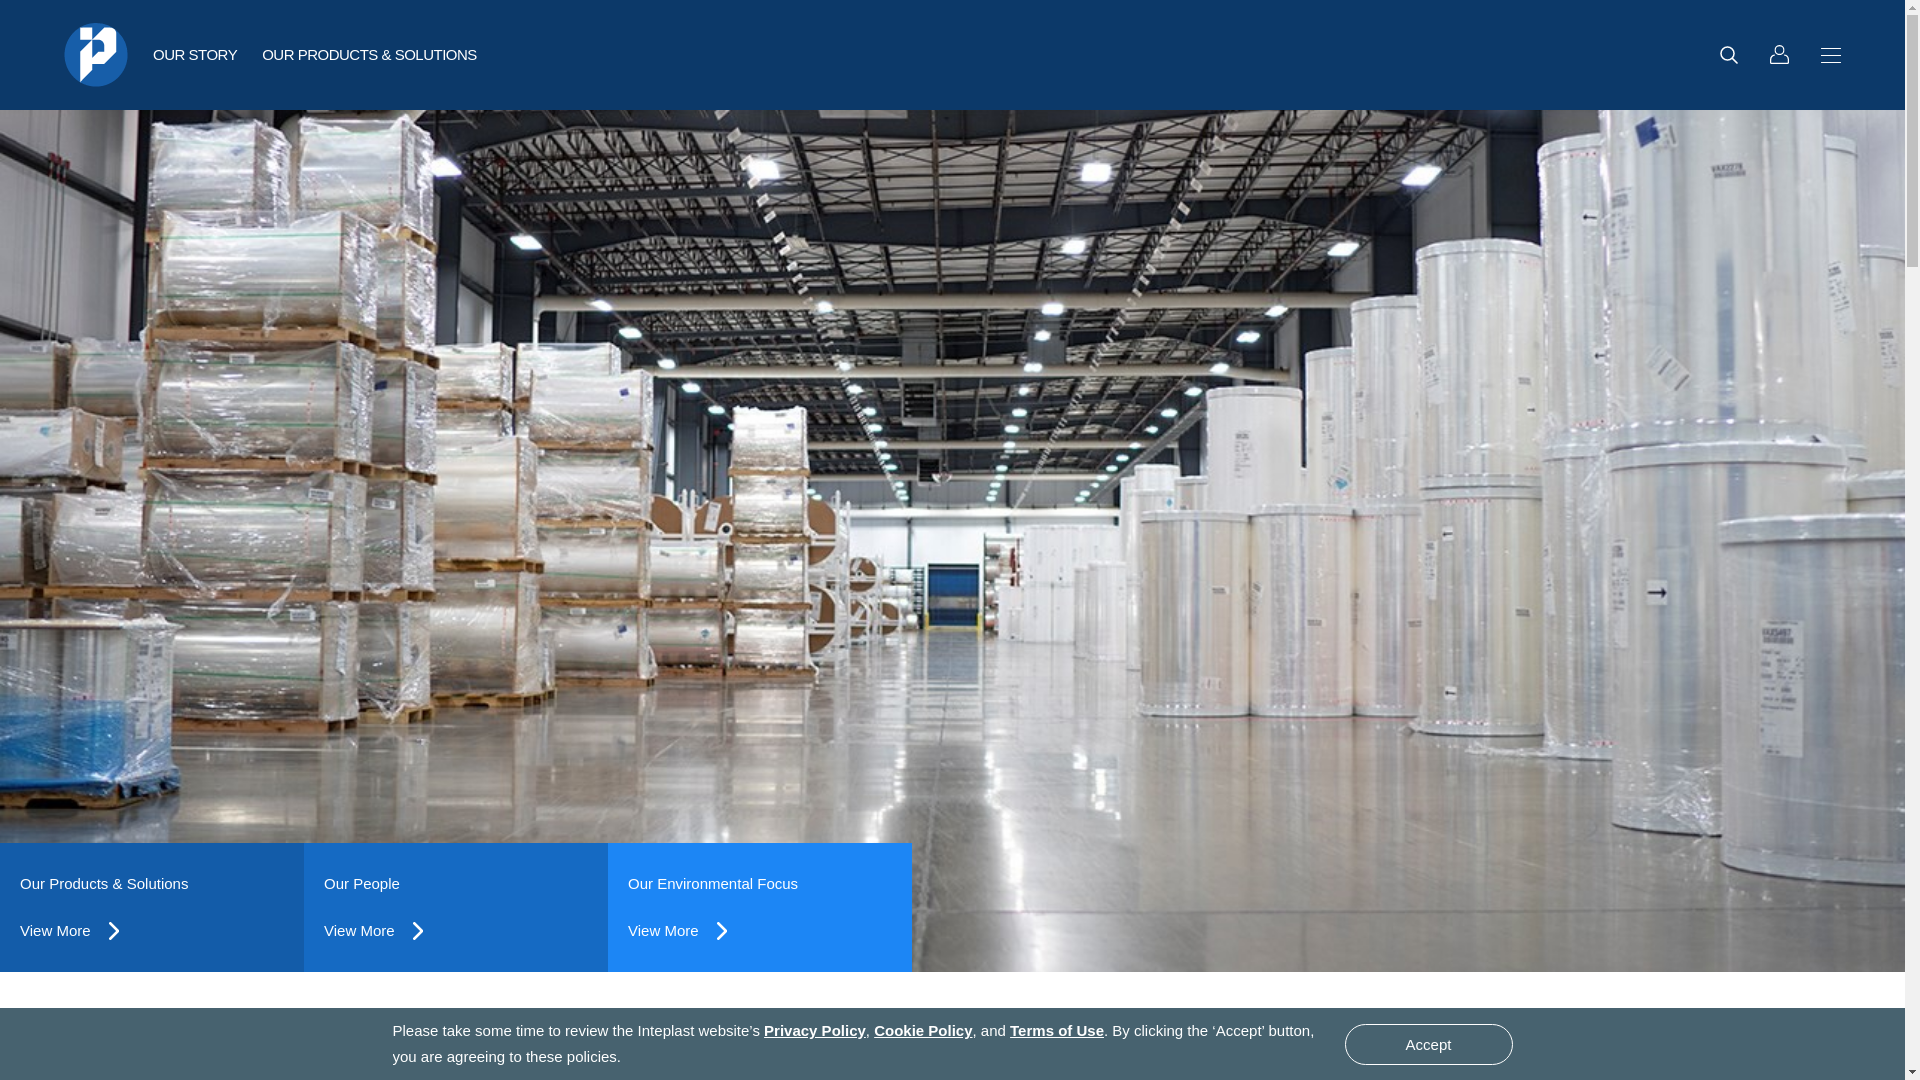1920x1080 pixels.
Task: Open the Privacy Policy link
Action: pos(814,1031)
